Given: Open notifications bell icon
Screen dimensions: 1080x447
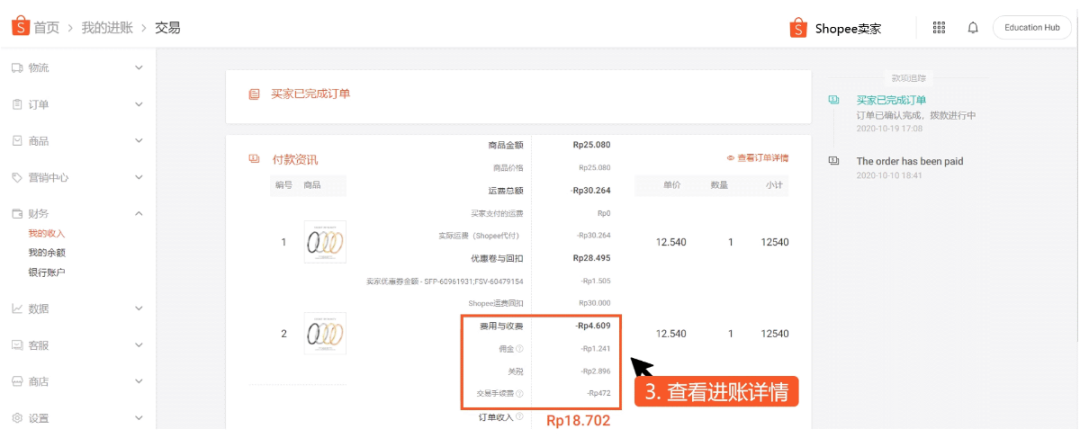Looking at the screenshot, I should point(973,28).
